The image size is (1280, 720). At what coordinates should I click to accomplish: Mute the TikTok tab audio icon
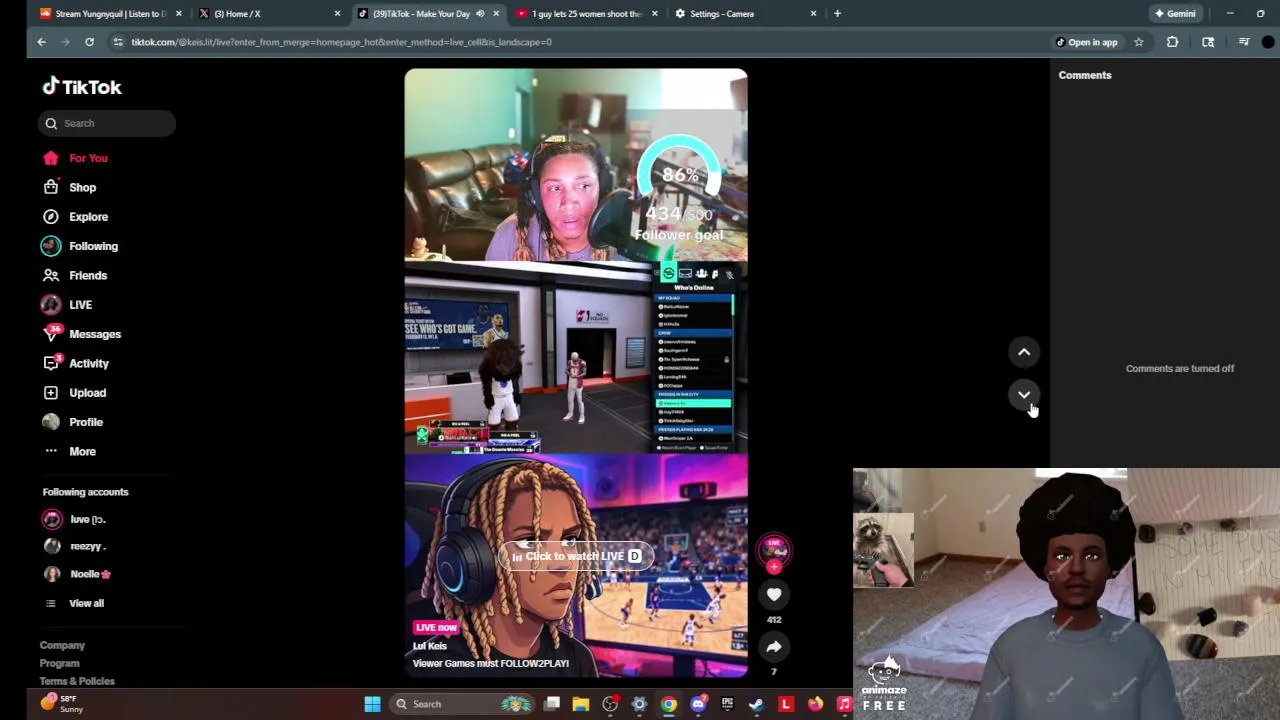point(480,14)
